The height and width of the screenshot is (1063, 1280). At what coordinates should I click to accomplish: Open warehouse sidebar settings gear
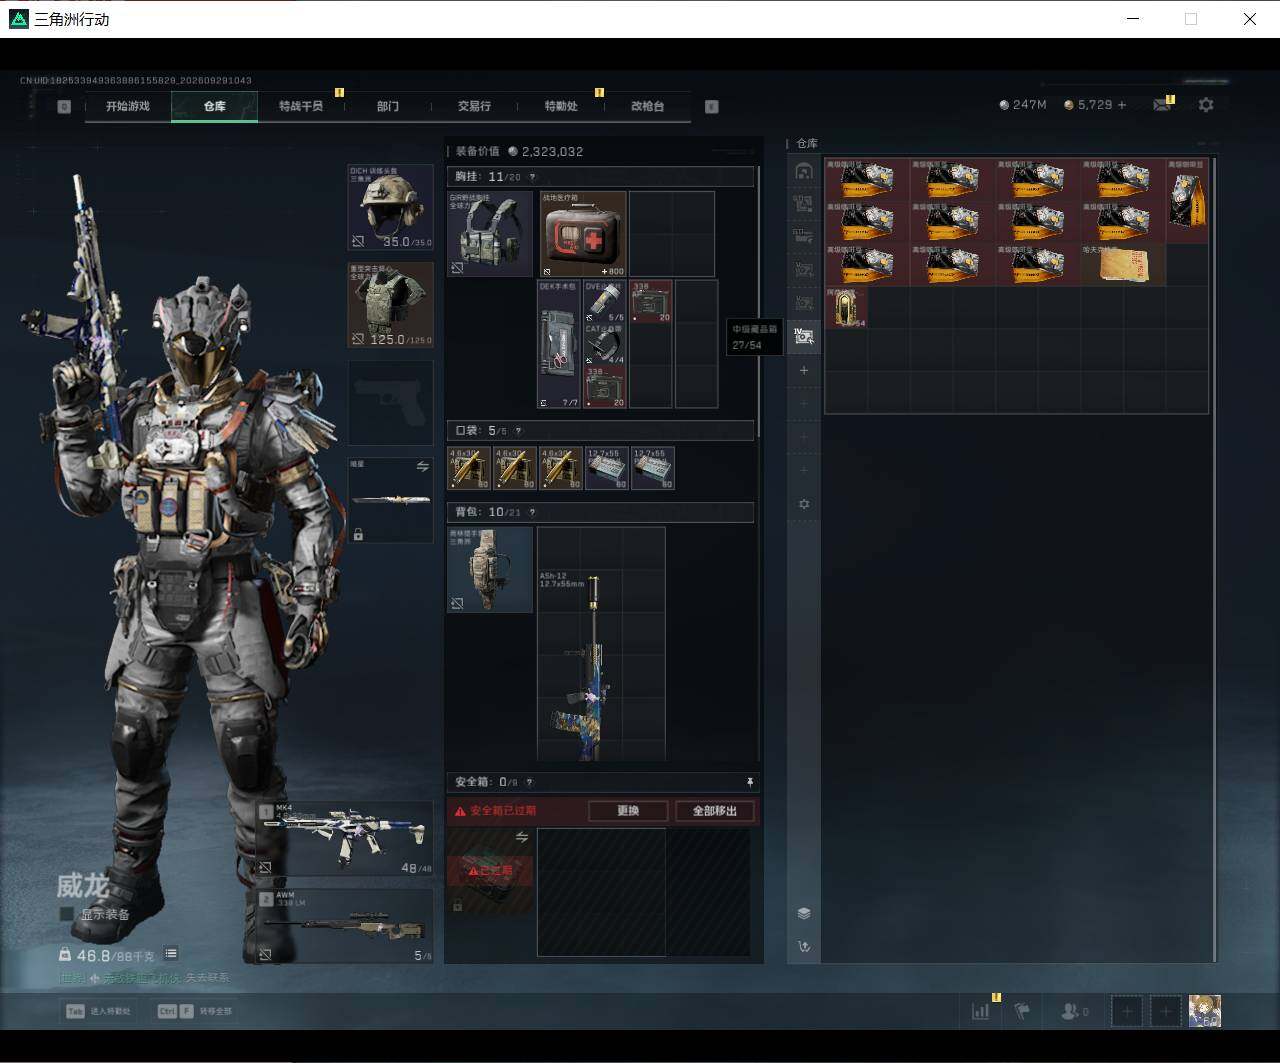[x=803, y=504]
